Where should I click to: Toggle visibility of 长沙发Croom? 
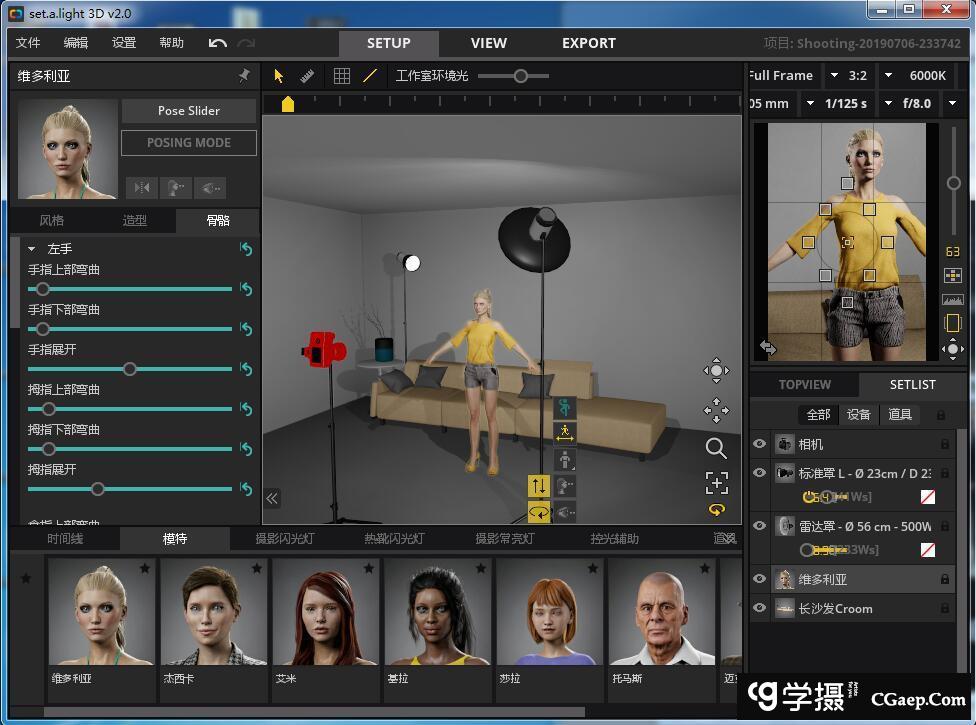(x=760, y=608)
